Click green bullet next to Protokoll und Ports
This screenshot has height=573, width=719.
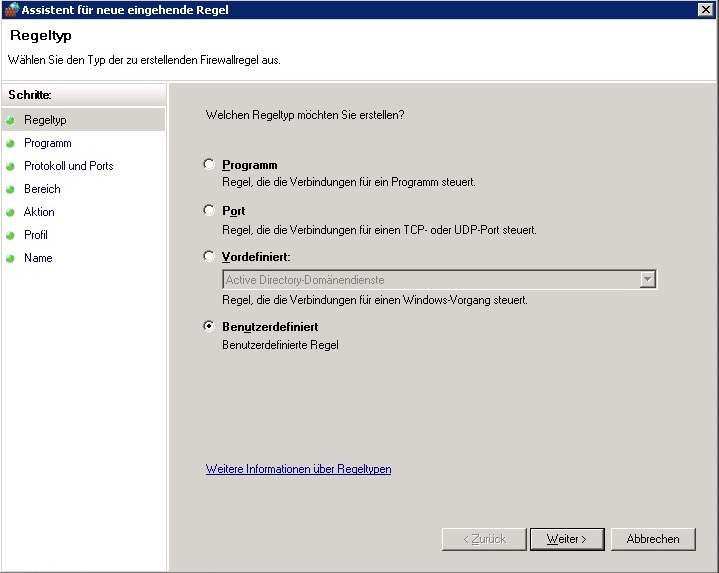click(11, 166)
